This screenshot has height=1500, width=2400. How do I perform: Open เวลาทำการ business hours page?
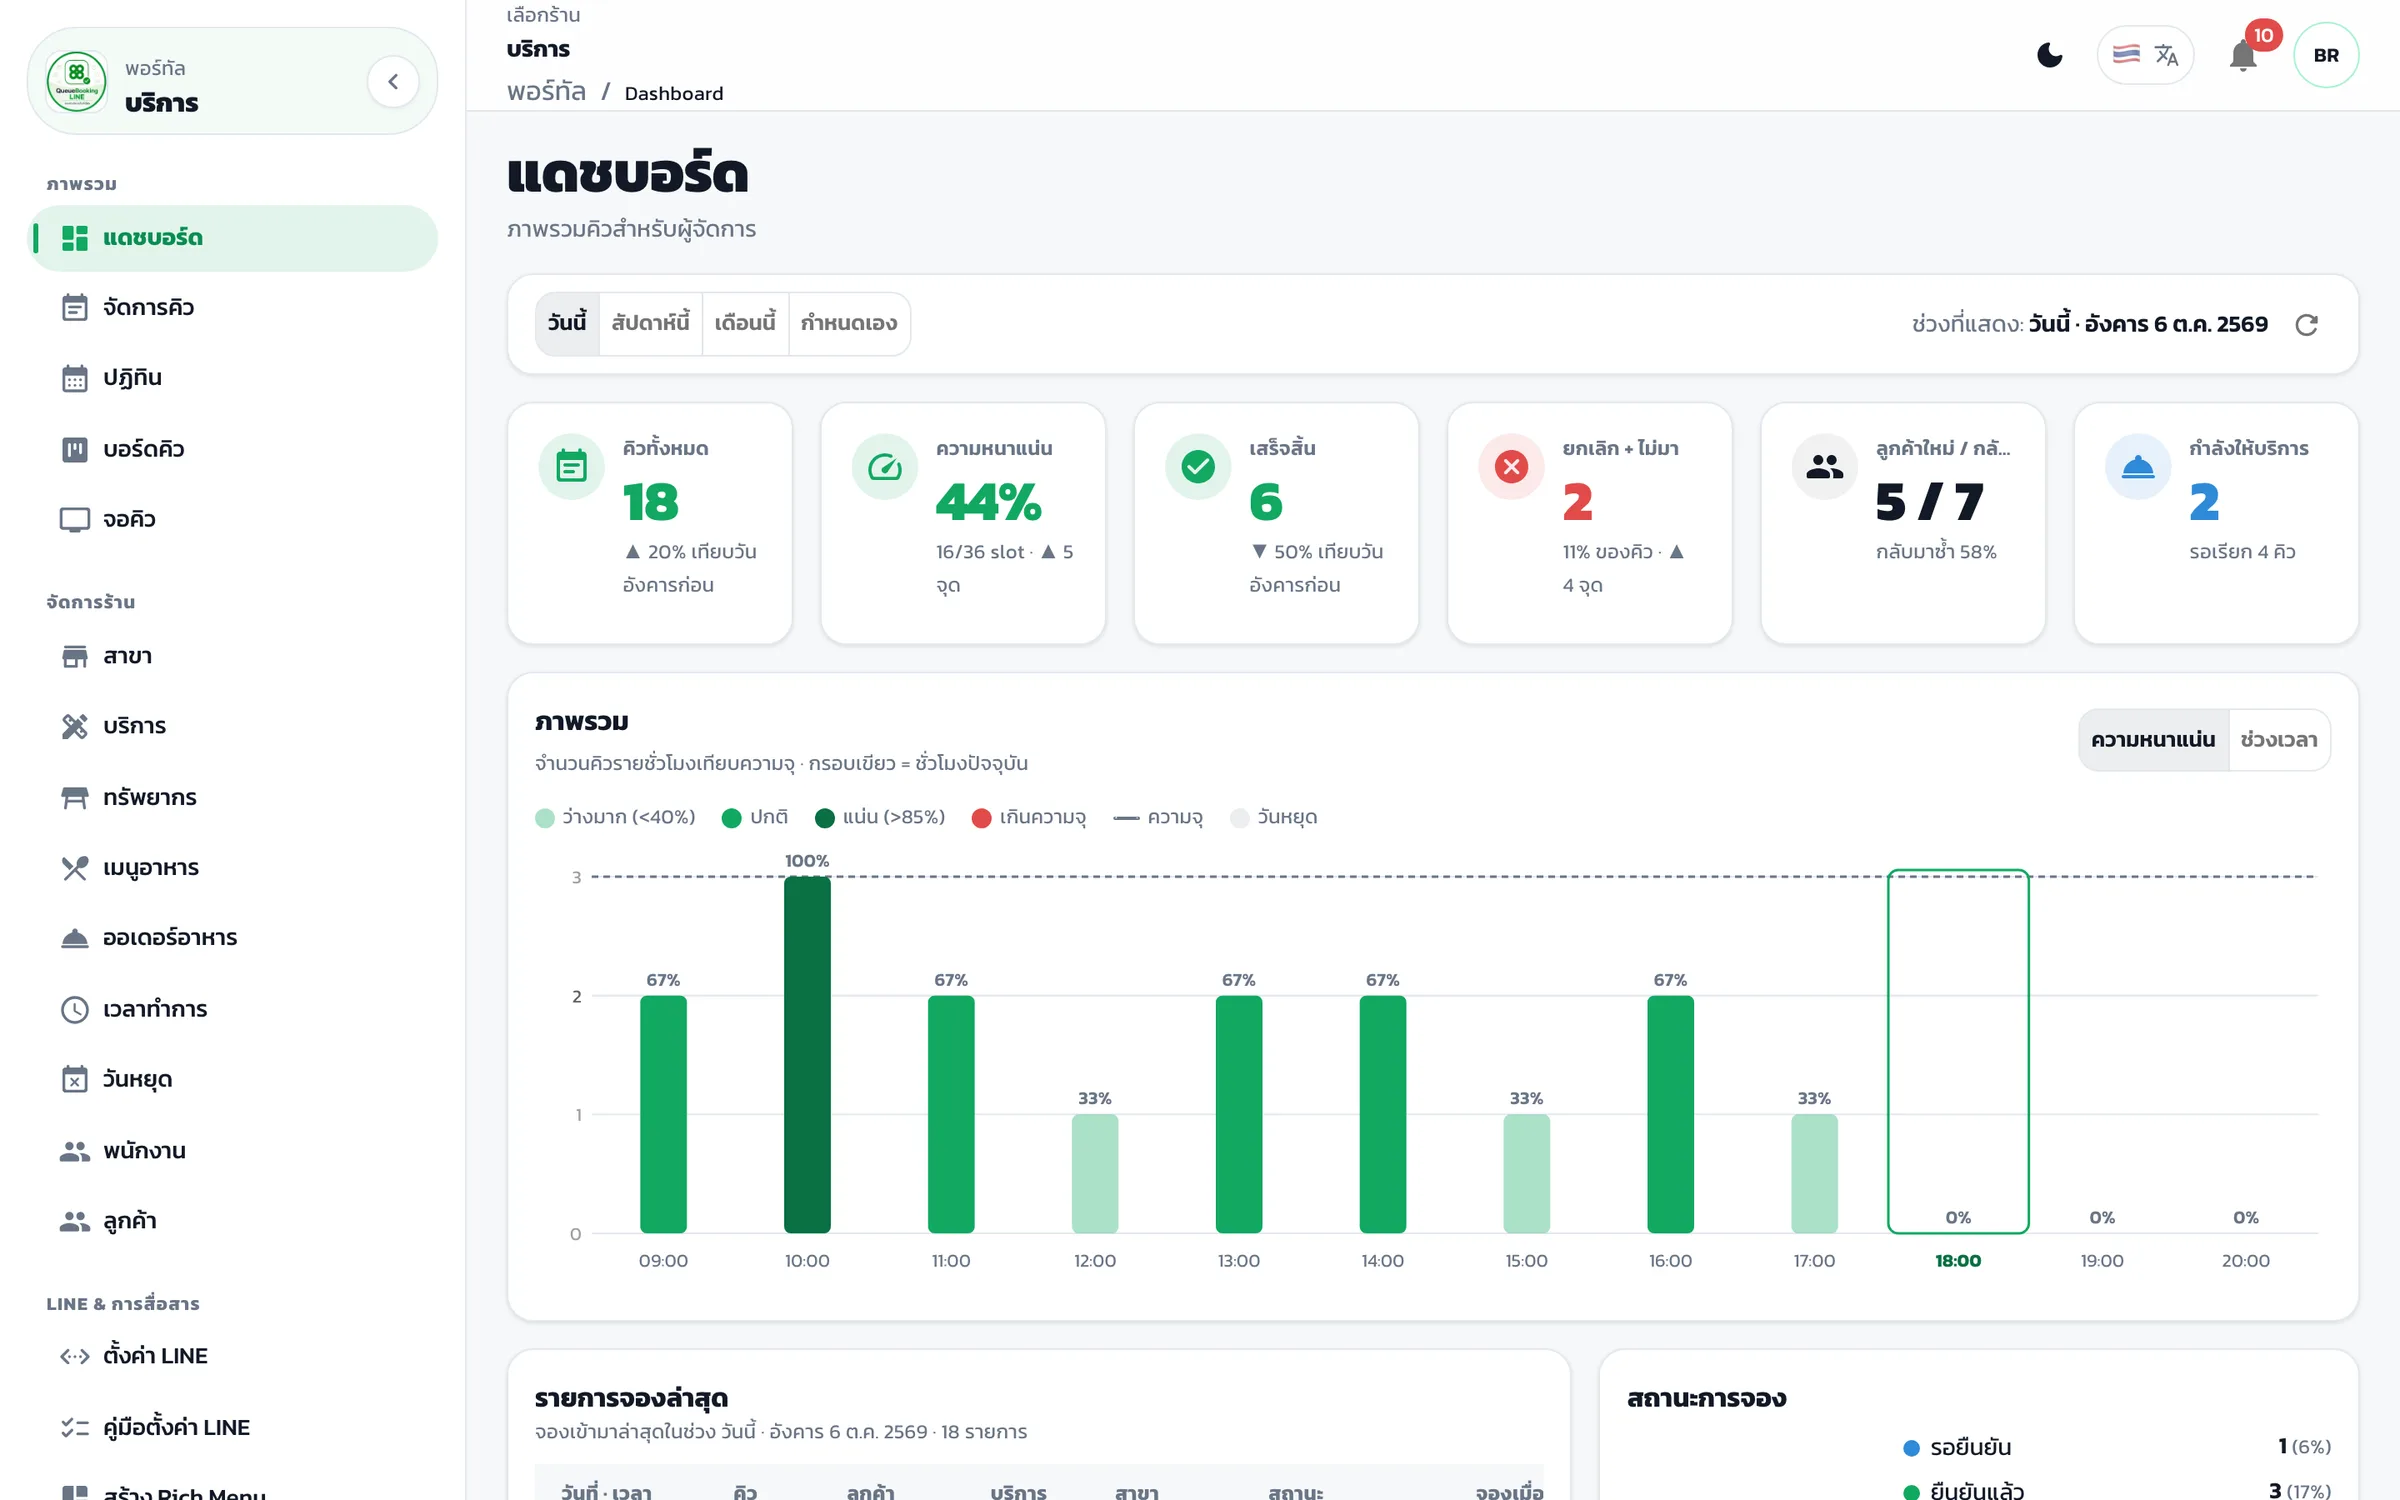click(x=233, y=1009)
